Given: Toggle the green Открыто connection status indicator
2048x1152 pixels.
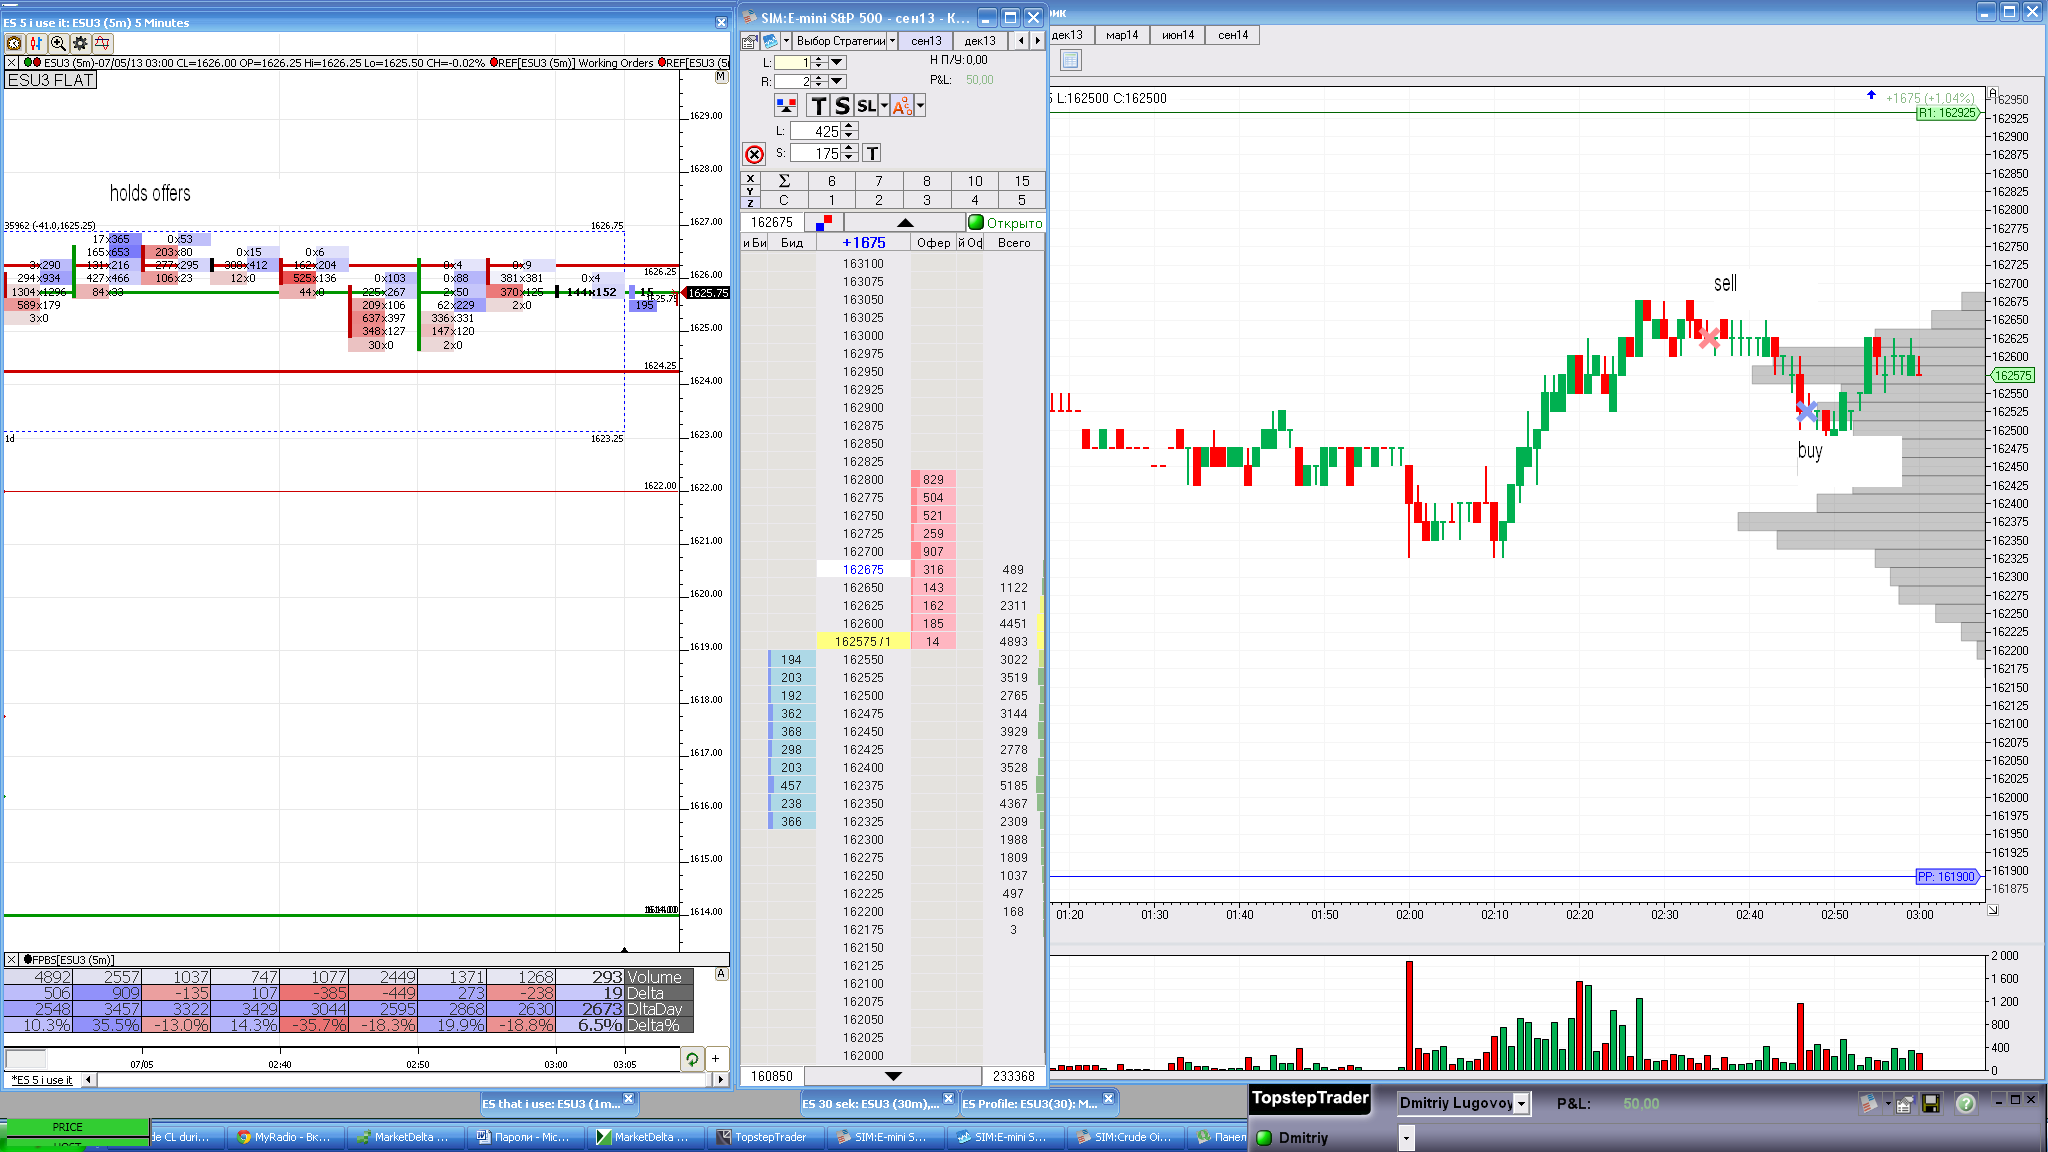Looking at the screenshot, I should click(x=976, y=222).
